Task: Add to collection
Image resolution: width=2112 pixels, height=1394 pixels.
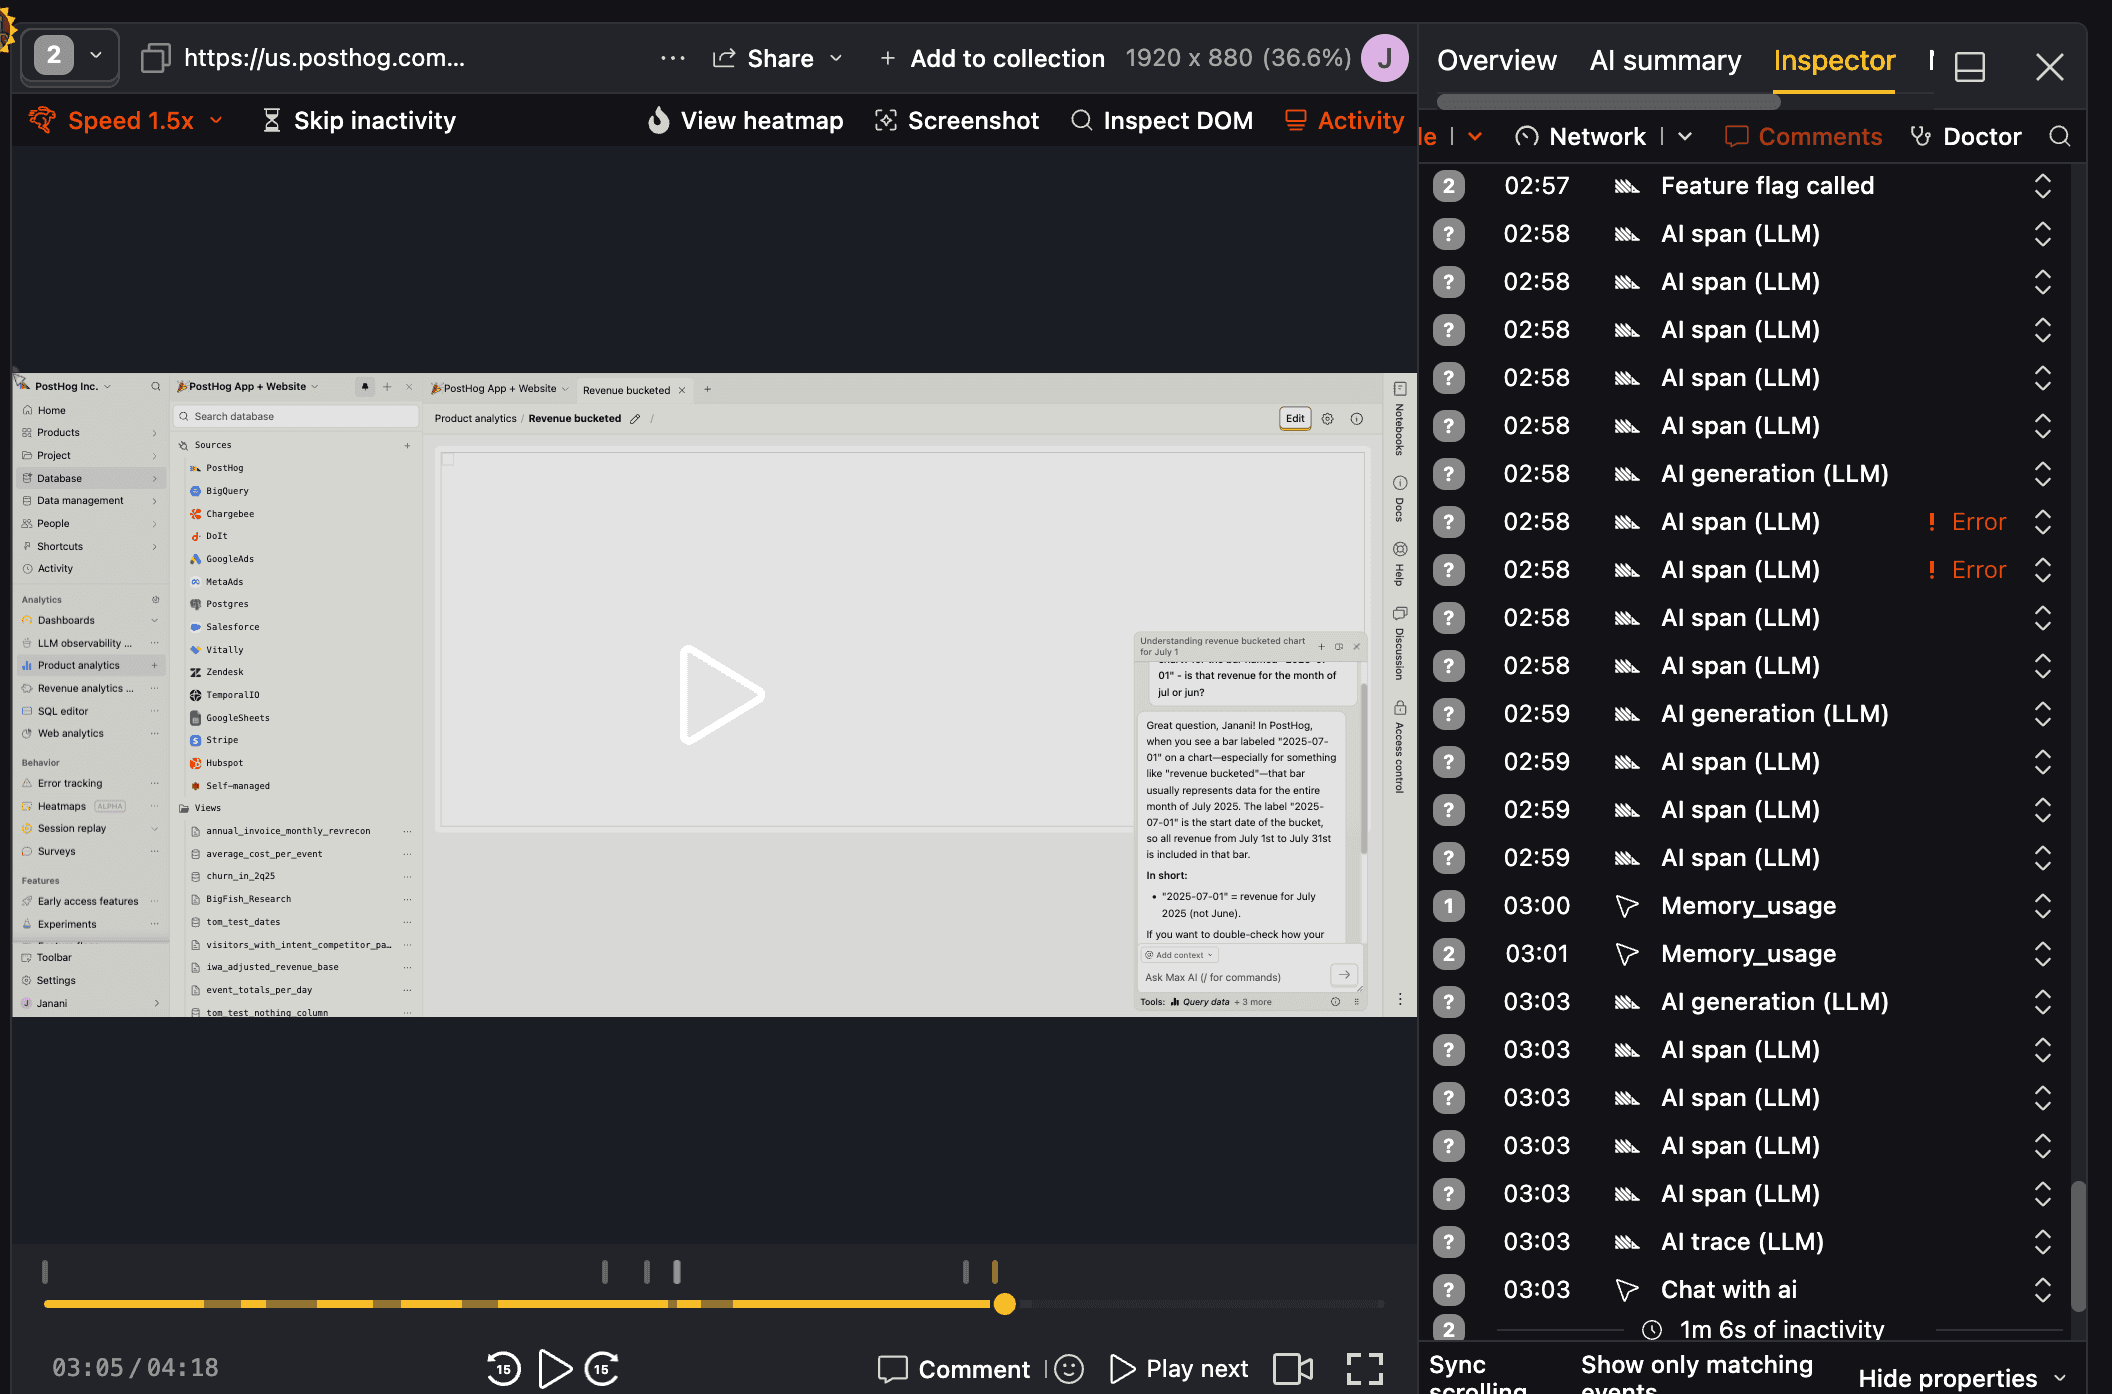Action: click(x=992, y=59)
